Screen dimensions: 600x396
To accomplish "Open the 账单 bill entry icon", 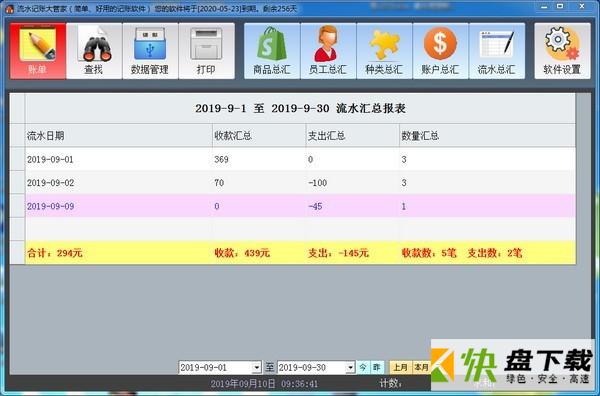I will point(38,51).
